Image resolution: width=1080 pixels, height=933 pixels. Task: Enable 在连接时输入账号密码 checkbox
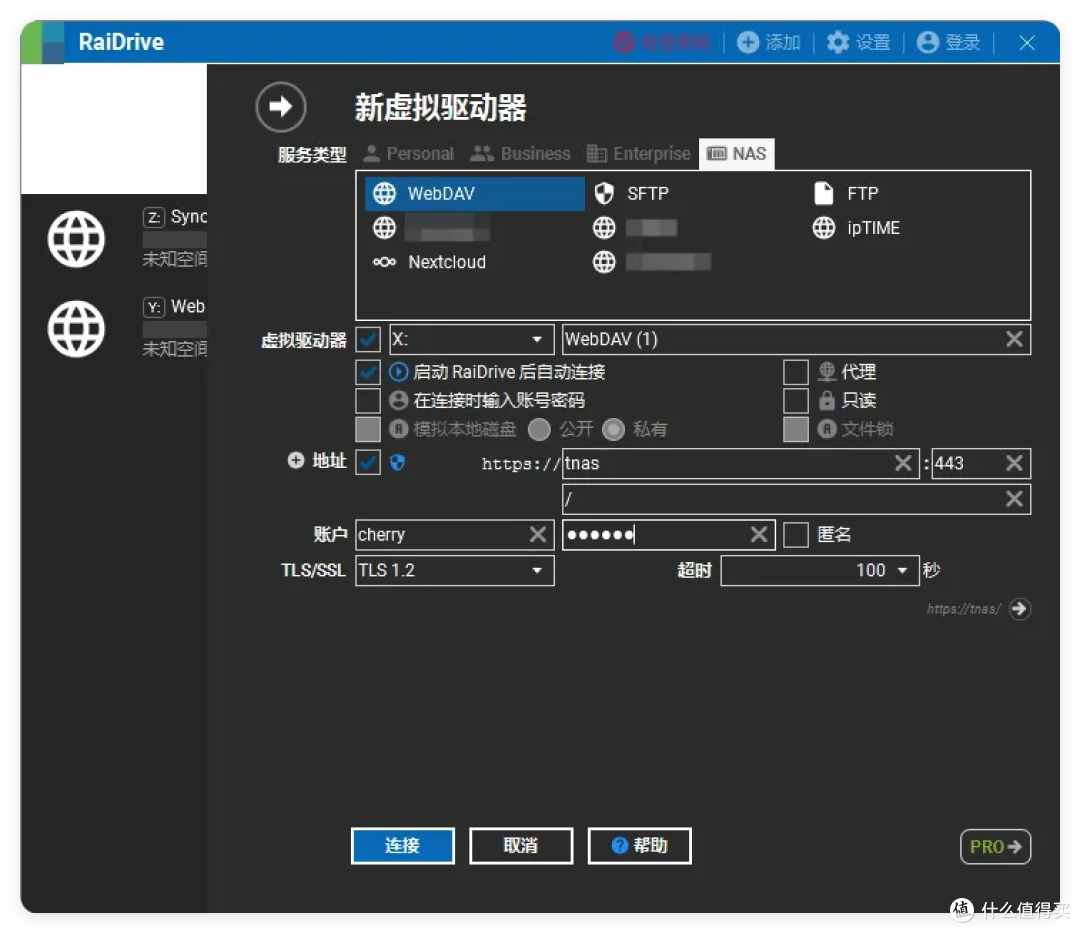tap(368, 400)
